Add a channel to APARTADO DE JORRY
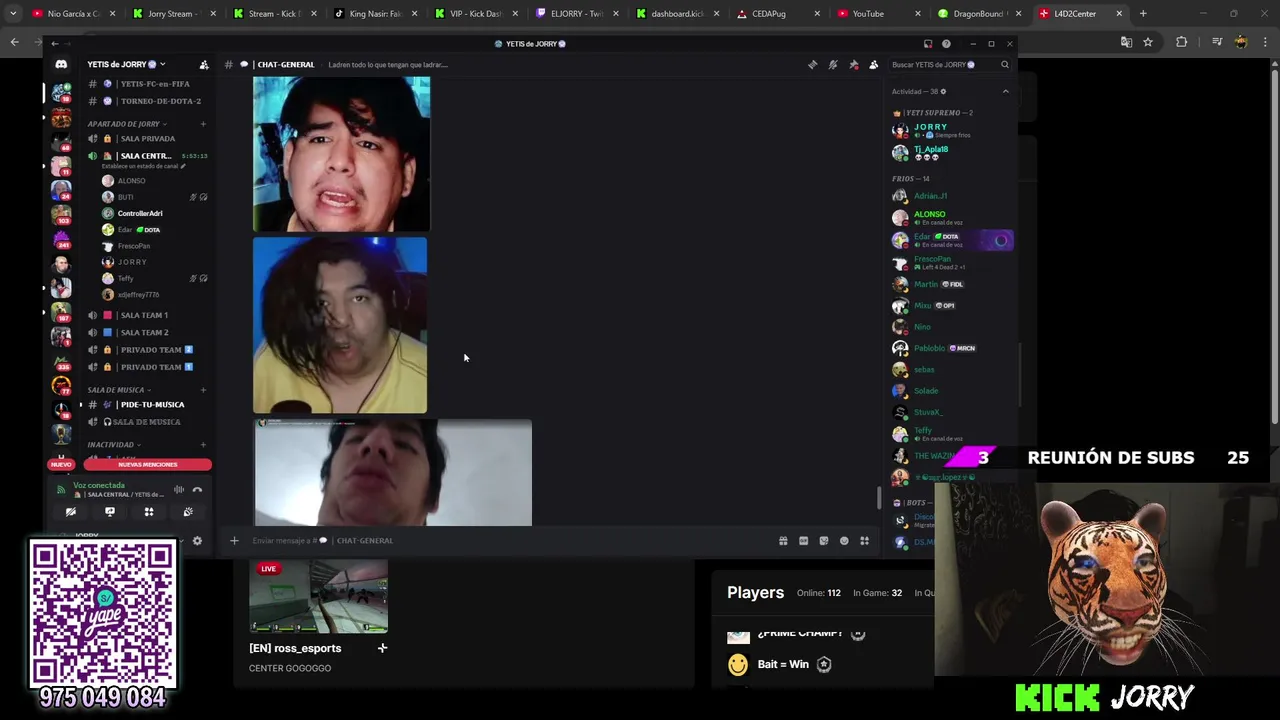 [203, 124]
